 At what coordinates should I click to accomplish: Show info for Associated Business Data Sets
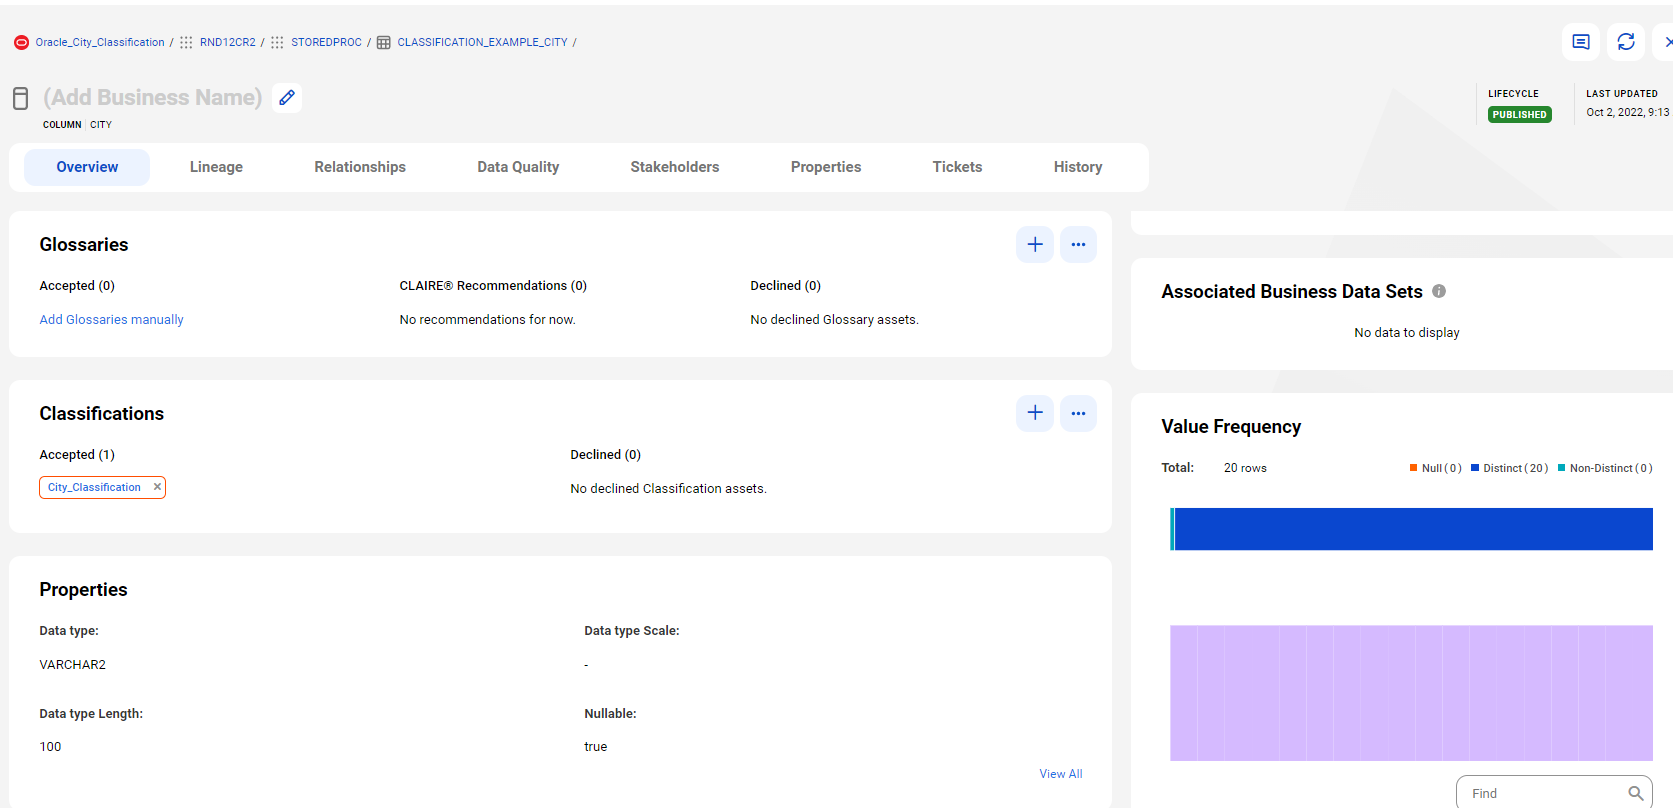[x=1439, y=291]
